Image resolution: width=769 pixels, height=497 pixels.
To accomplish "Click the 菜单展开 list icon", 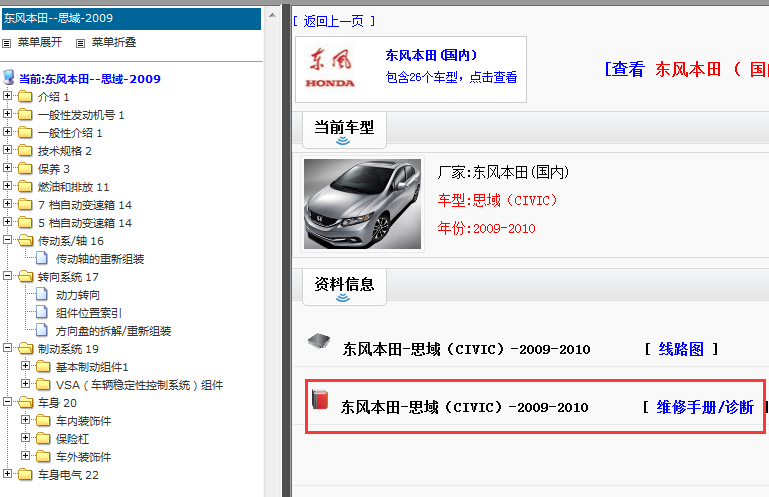I will point(6,43).
